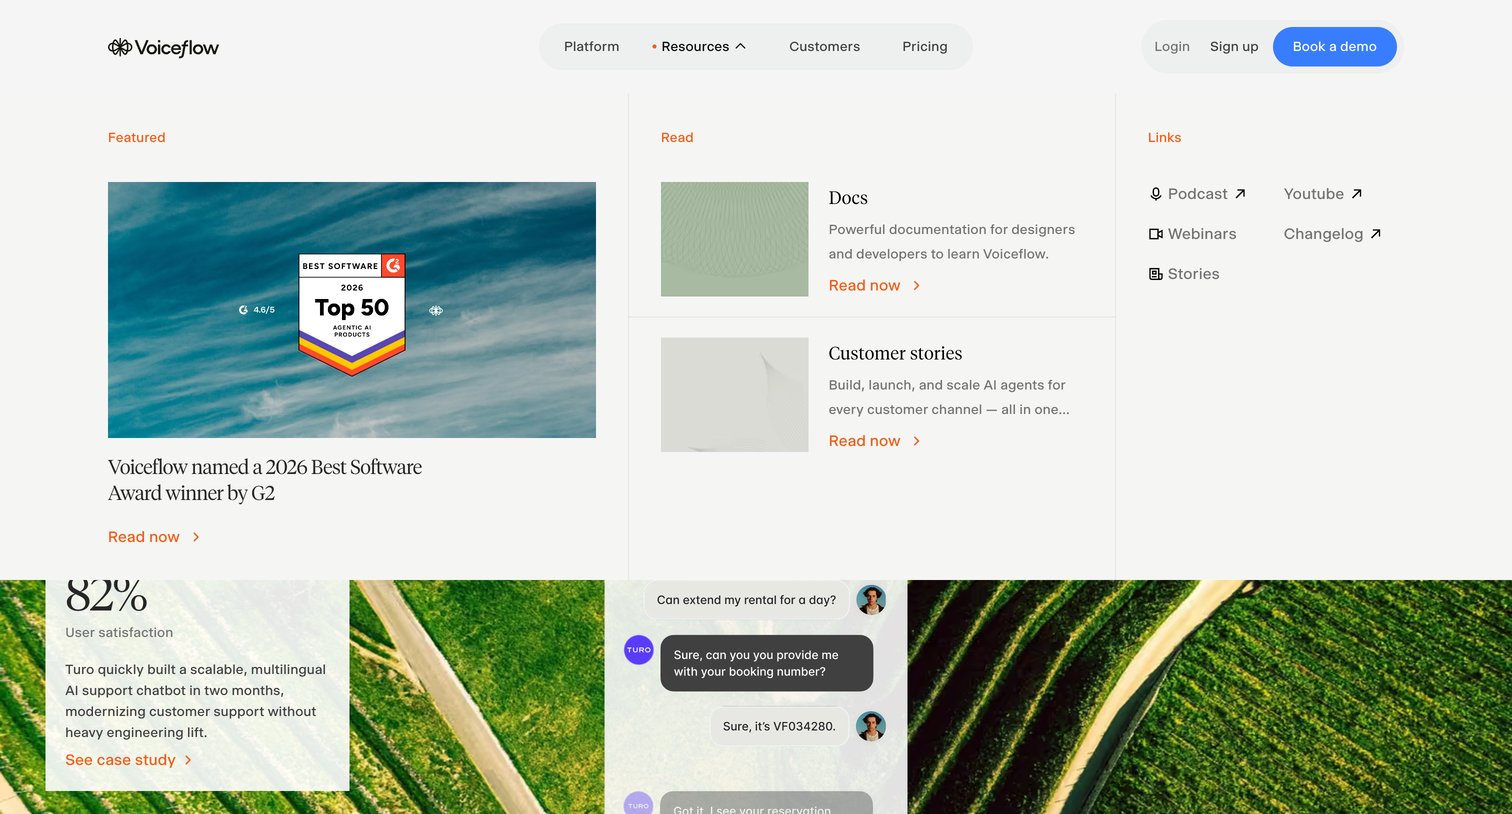Collapse the Resources dropdown menu
1512x814 pixels.
pos(698,47)
